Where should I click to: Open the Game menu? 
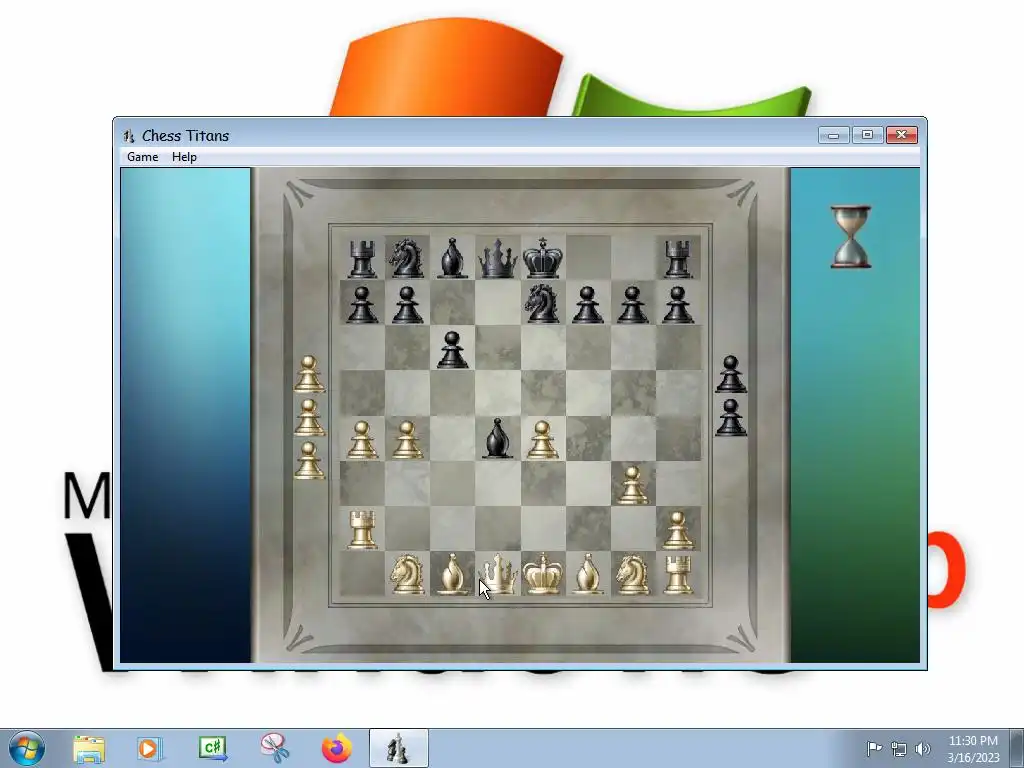click(142, 157)
